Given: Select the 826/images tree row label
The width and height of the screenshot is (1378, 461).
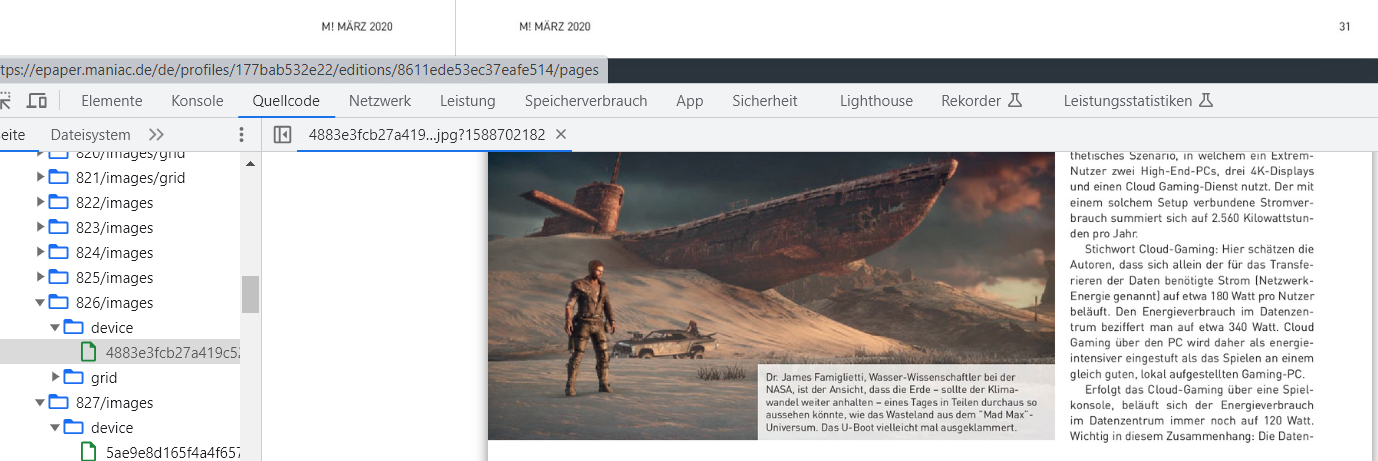Looking at the screenshot, I should point(114,302).
